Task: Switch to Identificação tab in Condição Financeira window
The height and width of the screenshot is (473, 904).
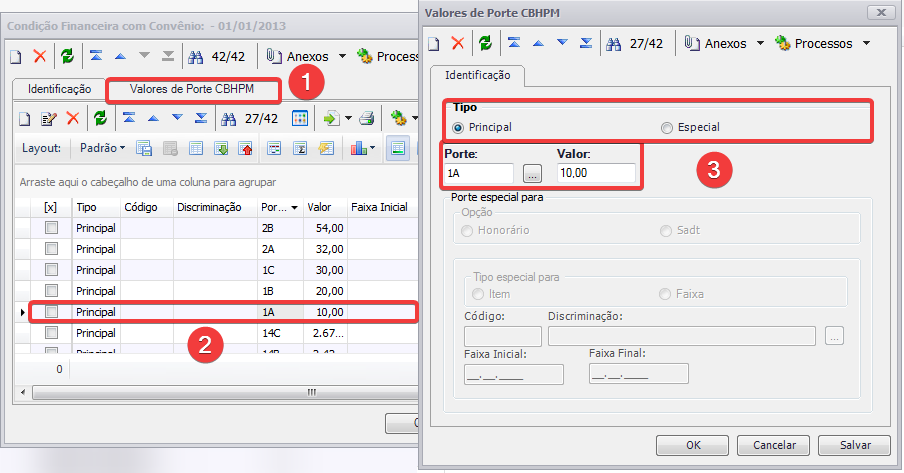Action: (59, 89)
